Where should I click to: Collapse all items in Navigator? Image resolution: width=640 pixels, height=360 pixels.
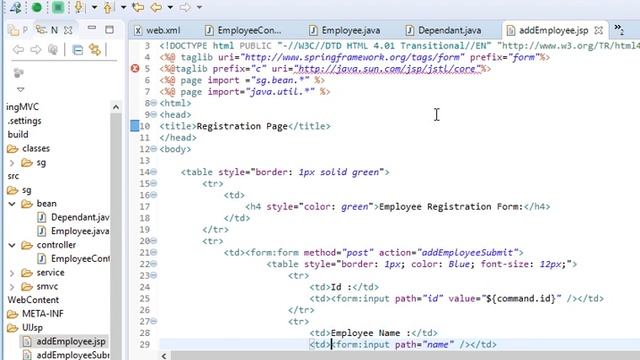coord(78,50)
